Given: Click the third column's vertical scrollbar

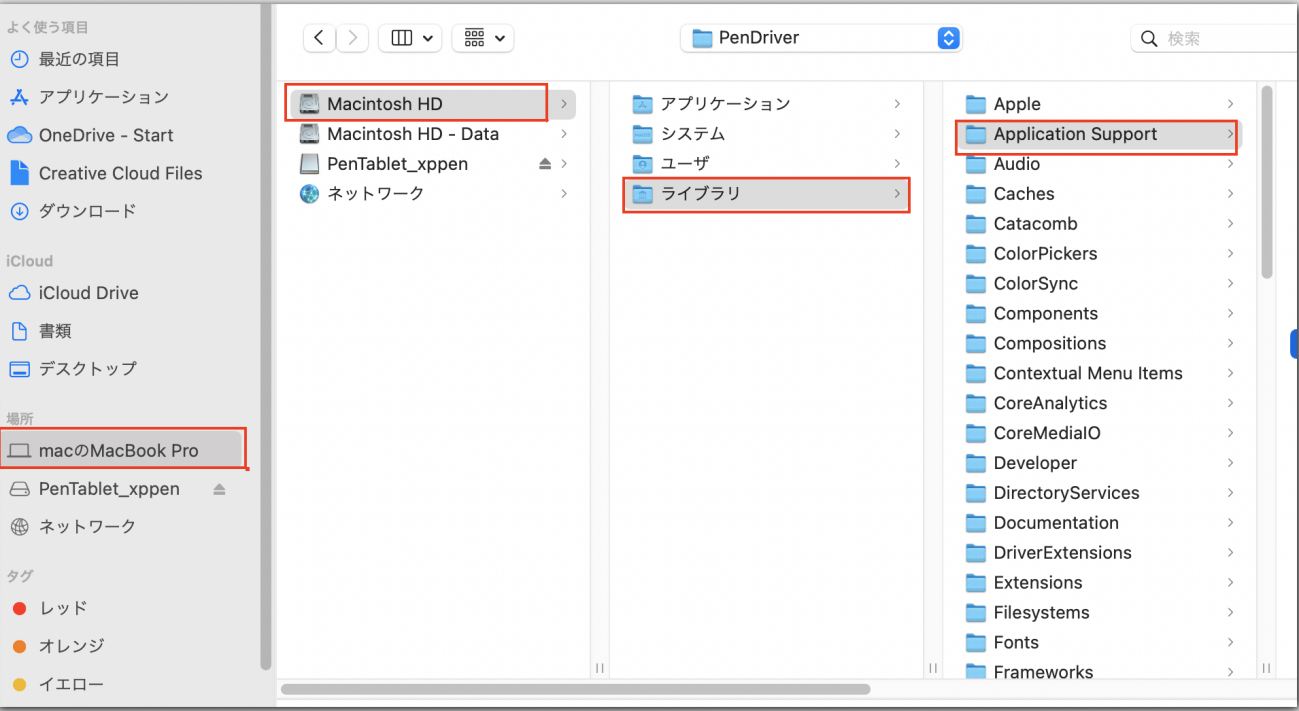Looking at the screenshot, I should [x=1267, y=183].
